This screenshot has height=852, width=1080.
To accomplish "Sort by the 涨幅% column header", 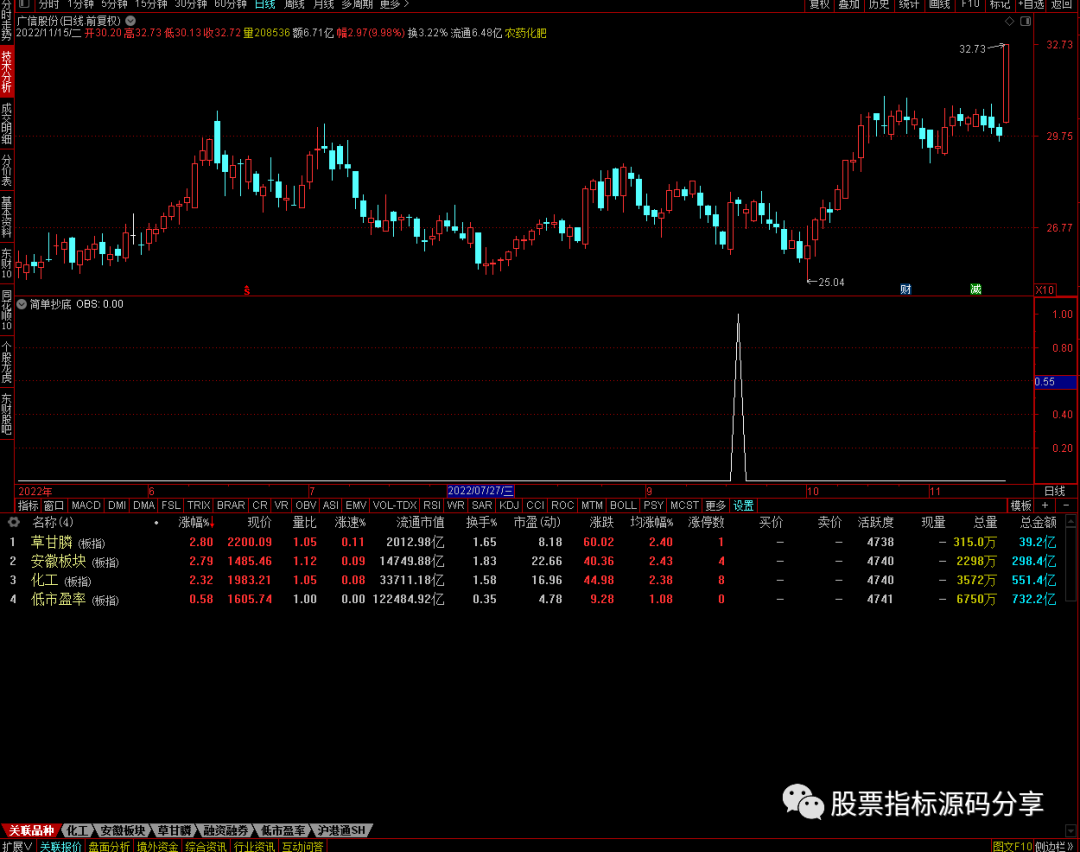I will coord(196,523).
